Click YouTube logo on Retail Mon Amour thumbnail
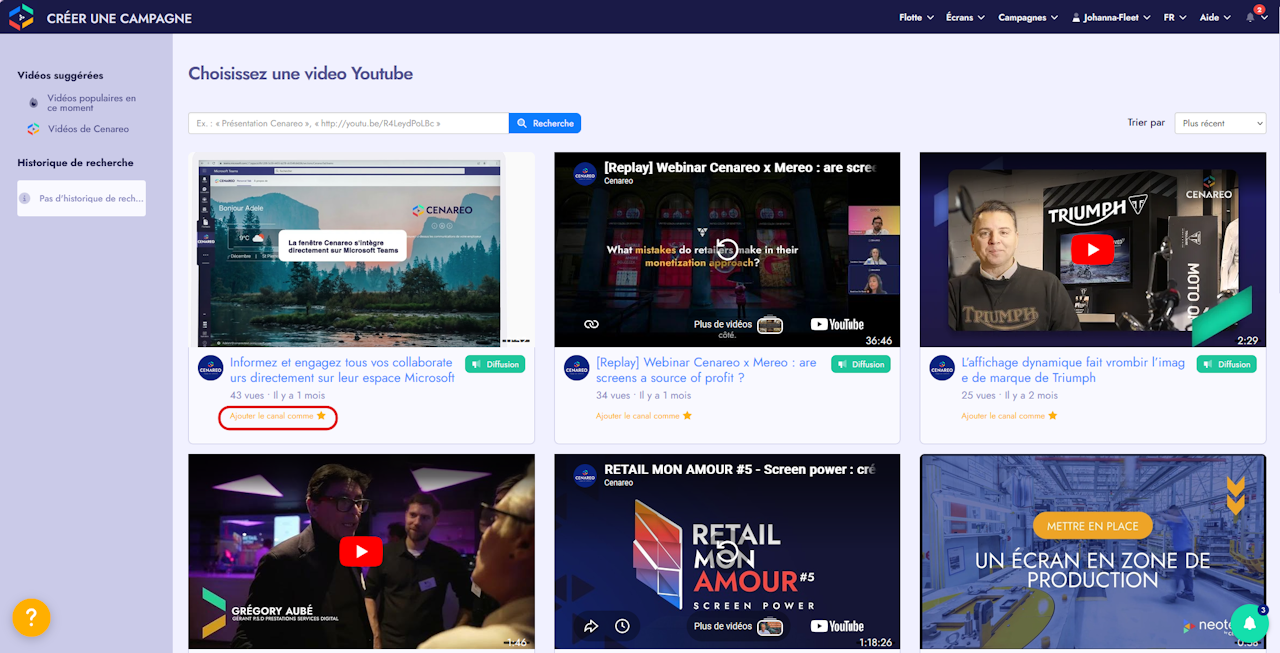The width and height of the screenshot is (1280, 653). 837,626
